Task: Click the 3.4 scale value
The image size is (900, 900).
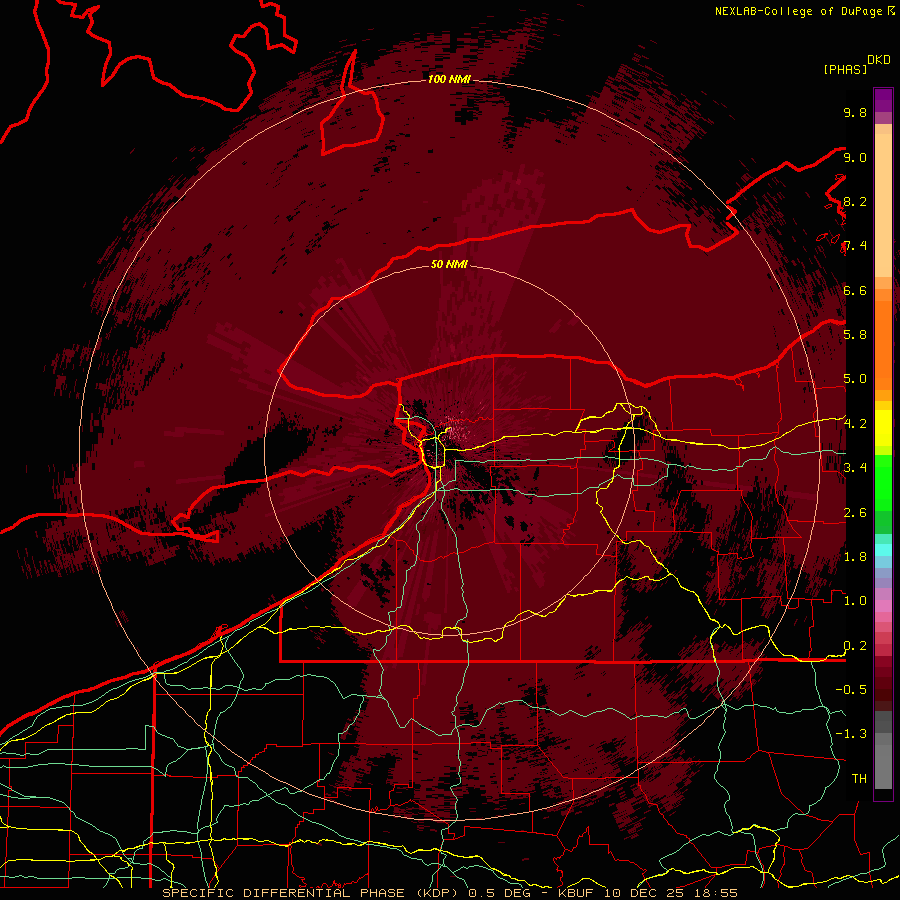Action: click(x=855, y=468)
